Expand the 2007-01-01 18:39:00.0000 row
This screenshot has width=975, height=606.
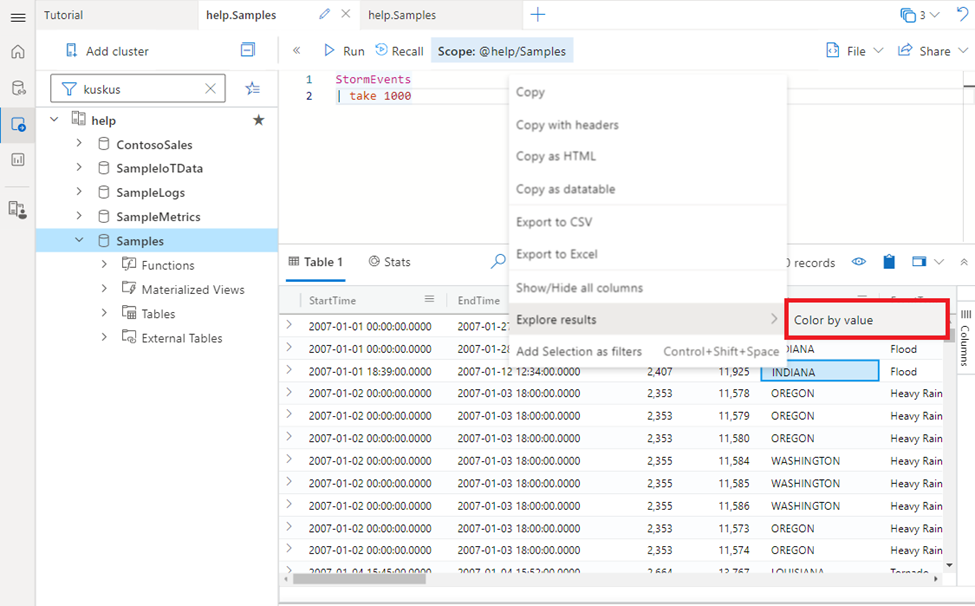(x=289, y=370)
